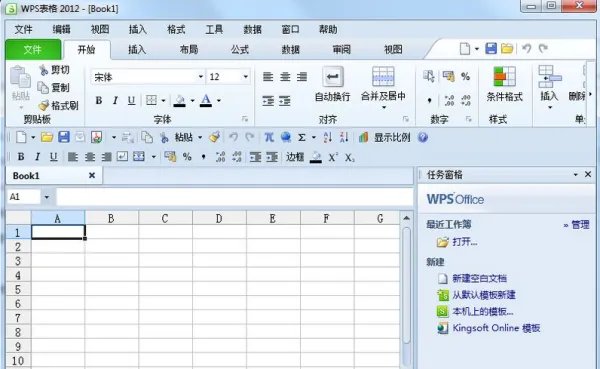
Task: Click the Copy (复制) button in the ribbon
Action: [x=54, y=88]
